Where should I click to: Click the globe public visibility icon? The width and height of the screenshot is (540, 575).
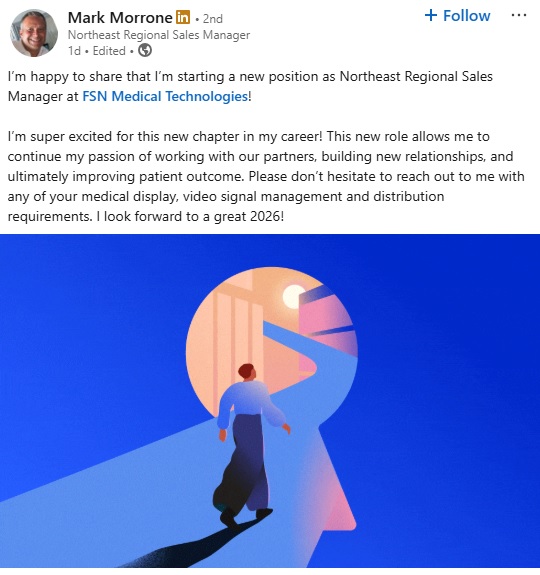click(x=145, y=50)
